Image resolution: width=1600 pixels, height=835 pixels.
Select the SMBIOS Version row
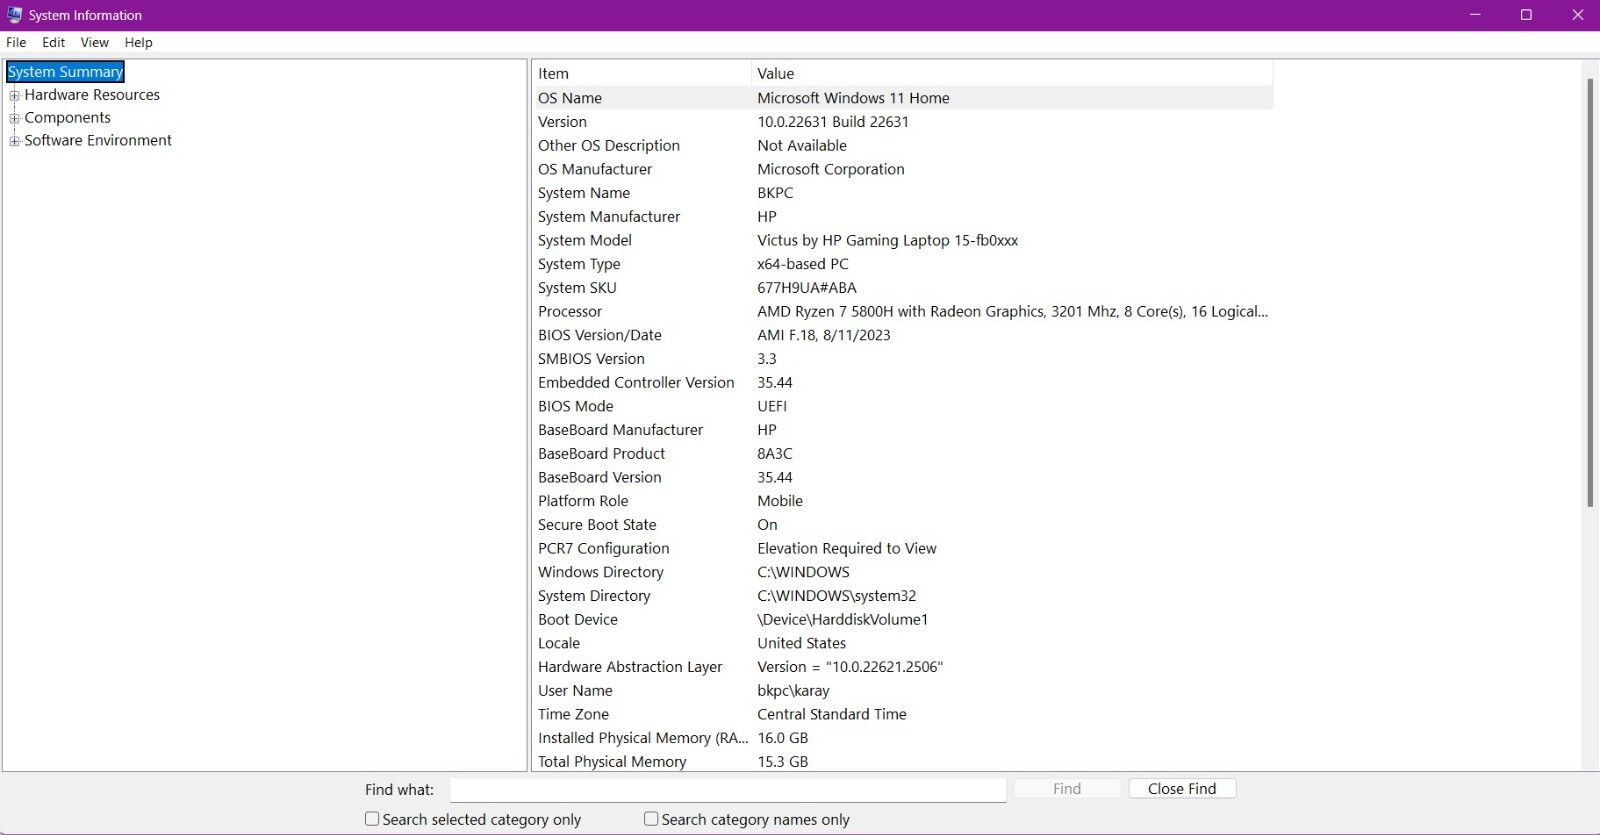tap(902, 359)
